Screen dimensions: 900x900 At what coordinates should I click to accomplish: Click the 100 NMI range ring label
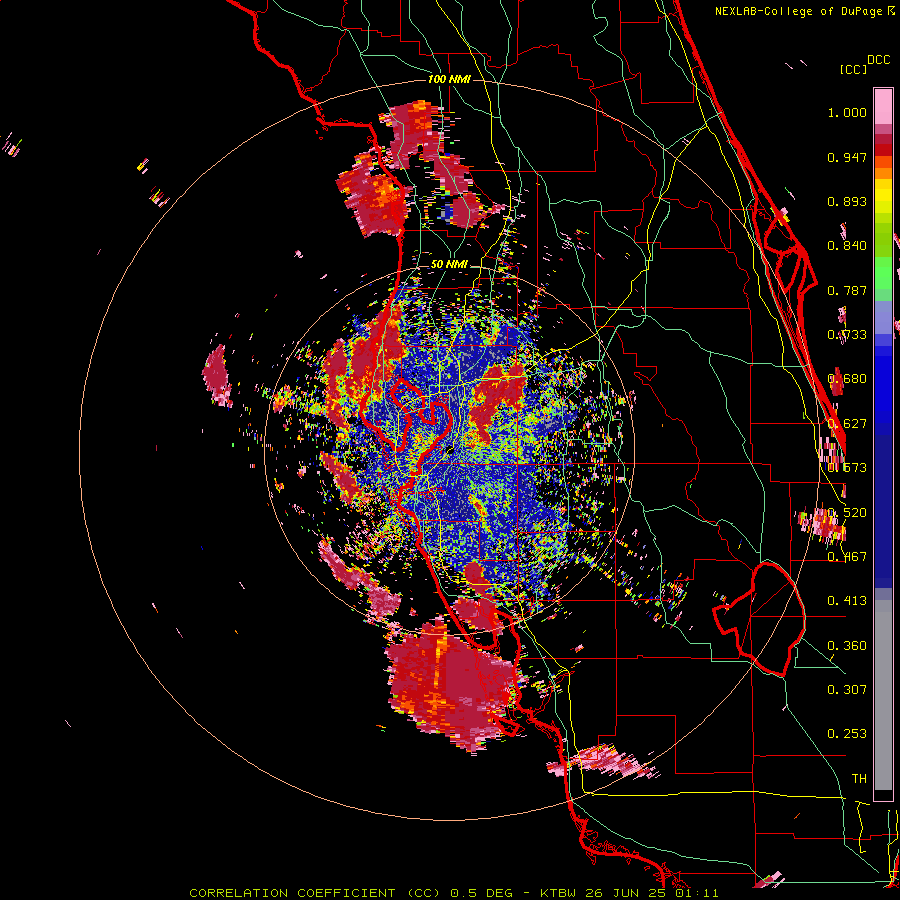tap(449, 79)
